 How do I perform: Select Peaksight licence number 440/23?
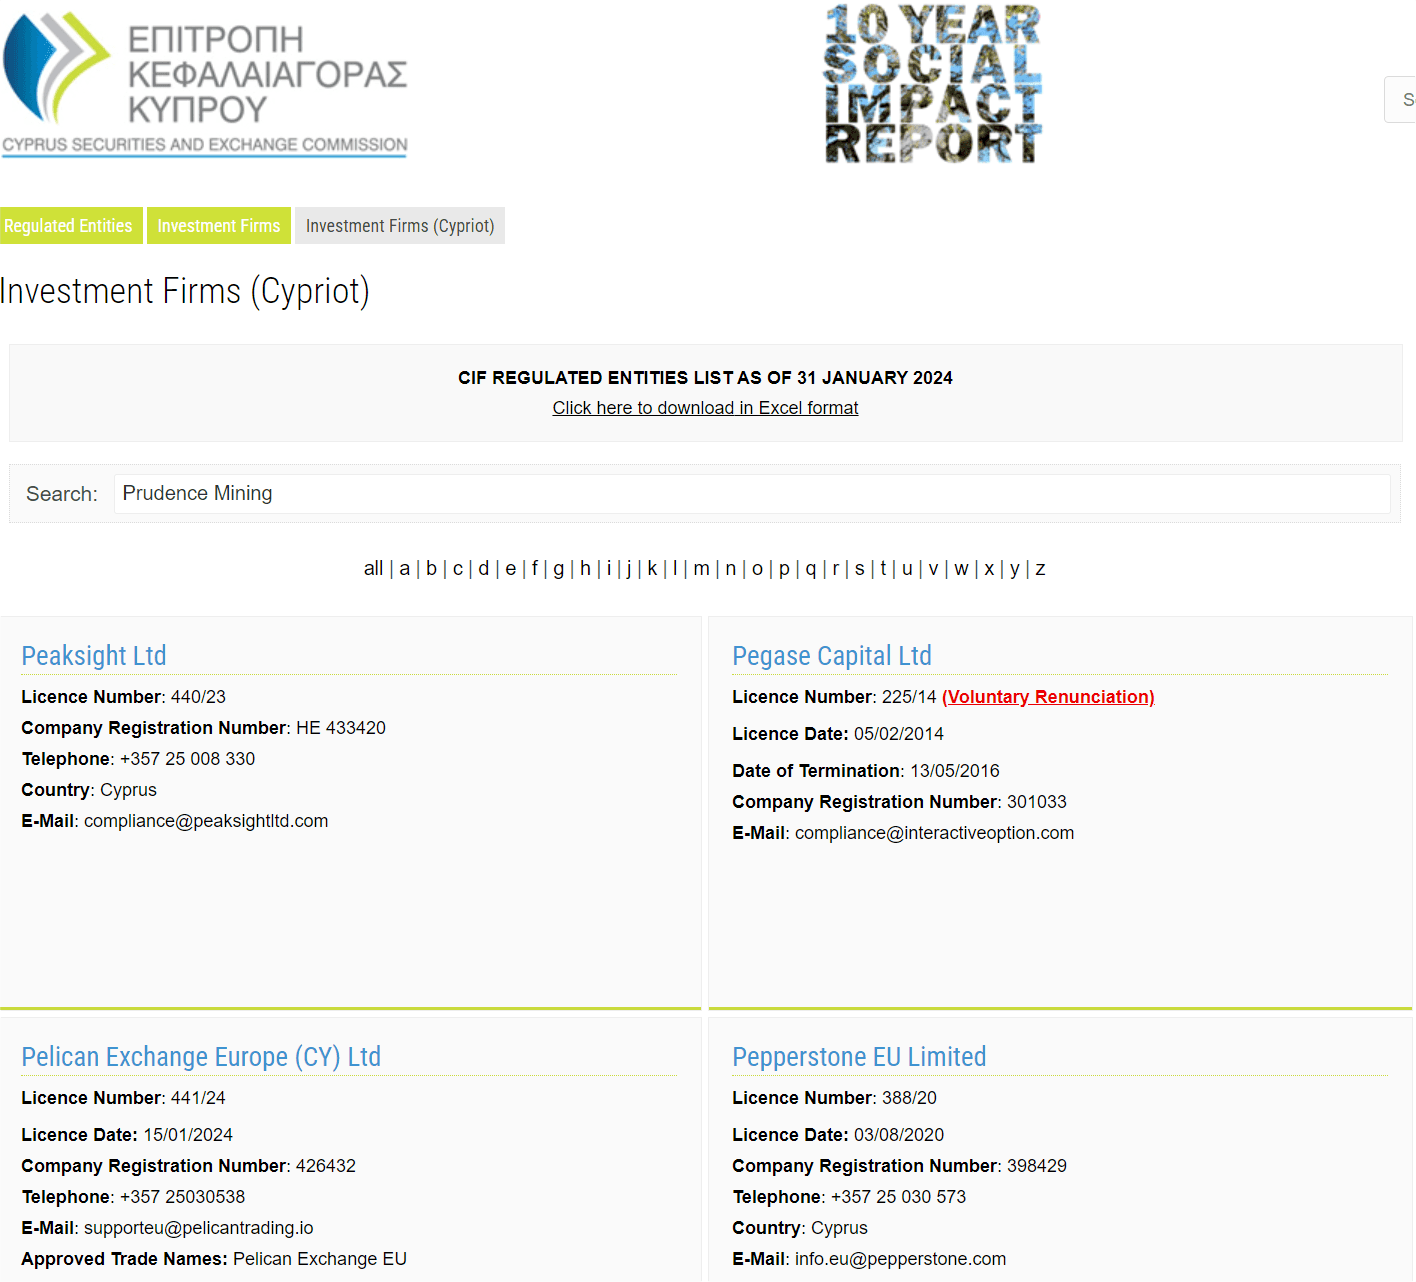[x=198, y=697]
